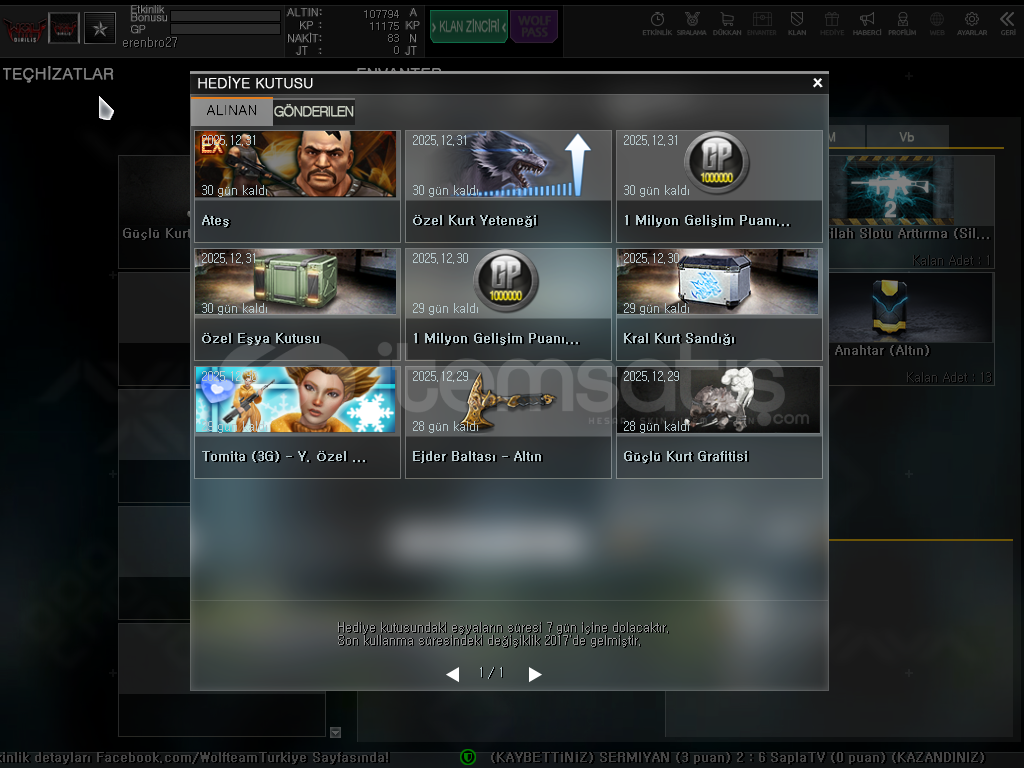1024x768 pixels.
Task: Open the Web globe icon
Action: pyautogui.click(x=937, y=24)
